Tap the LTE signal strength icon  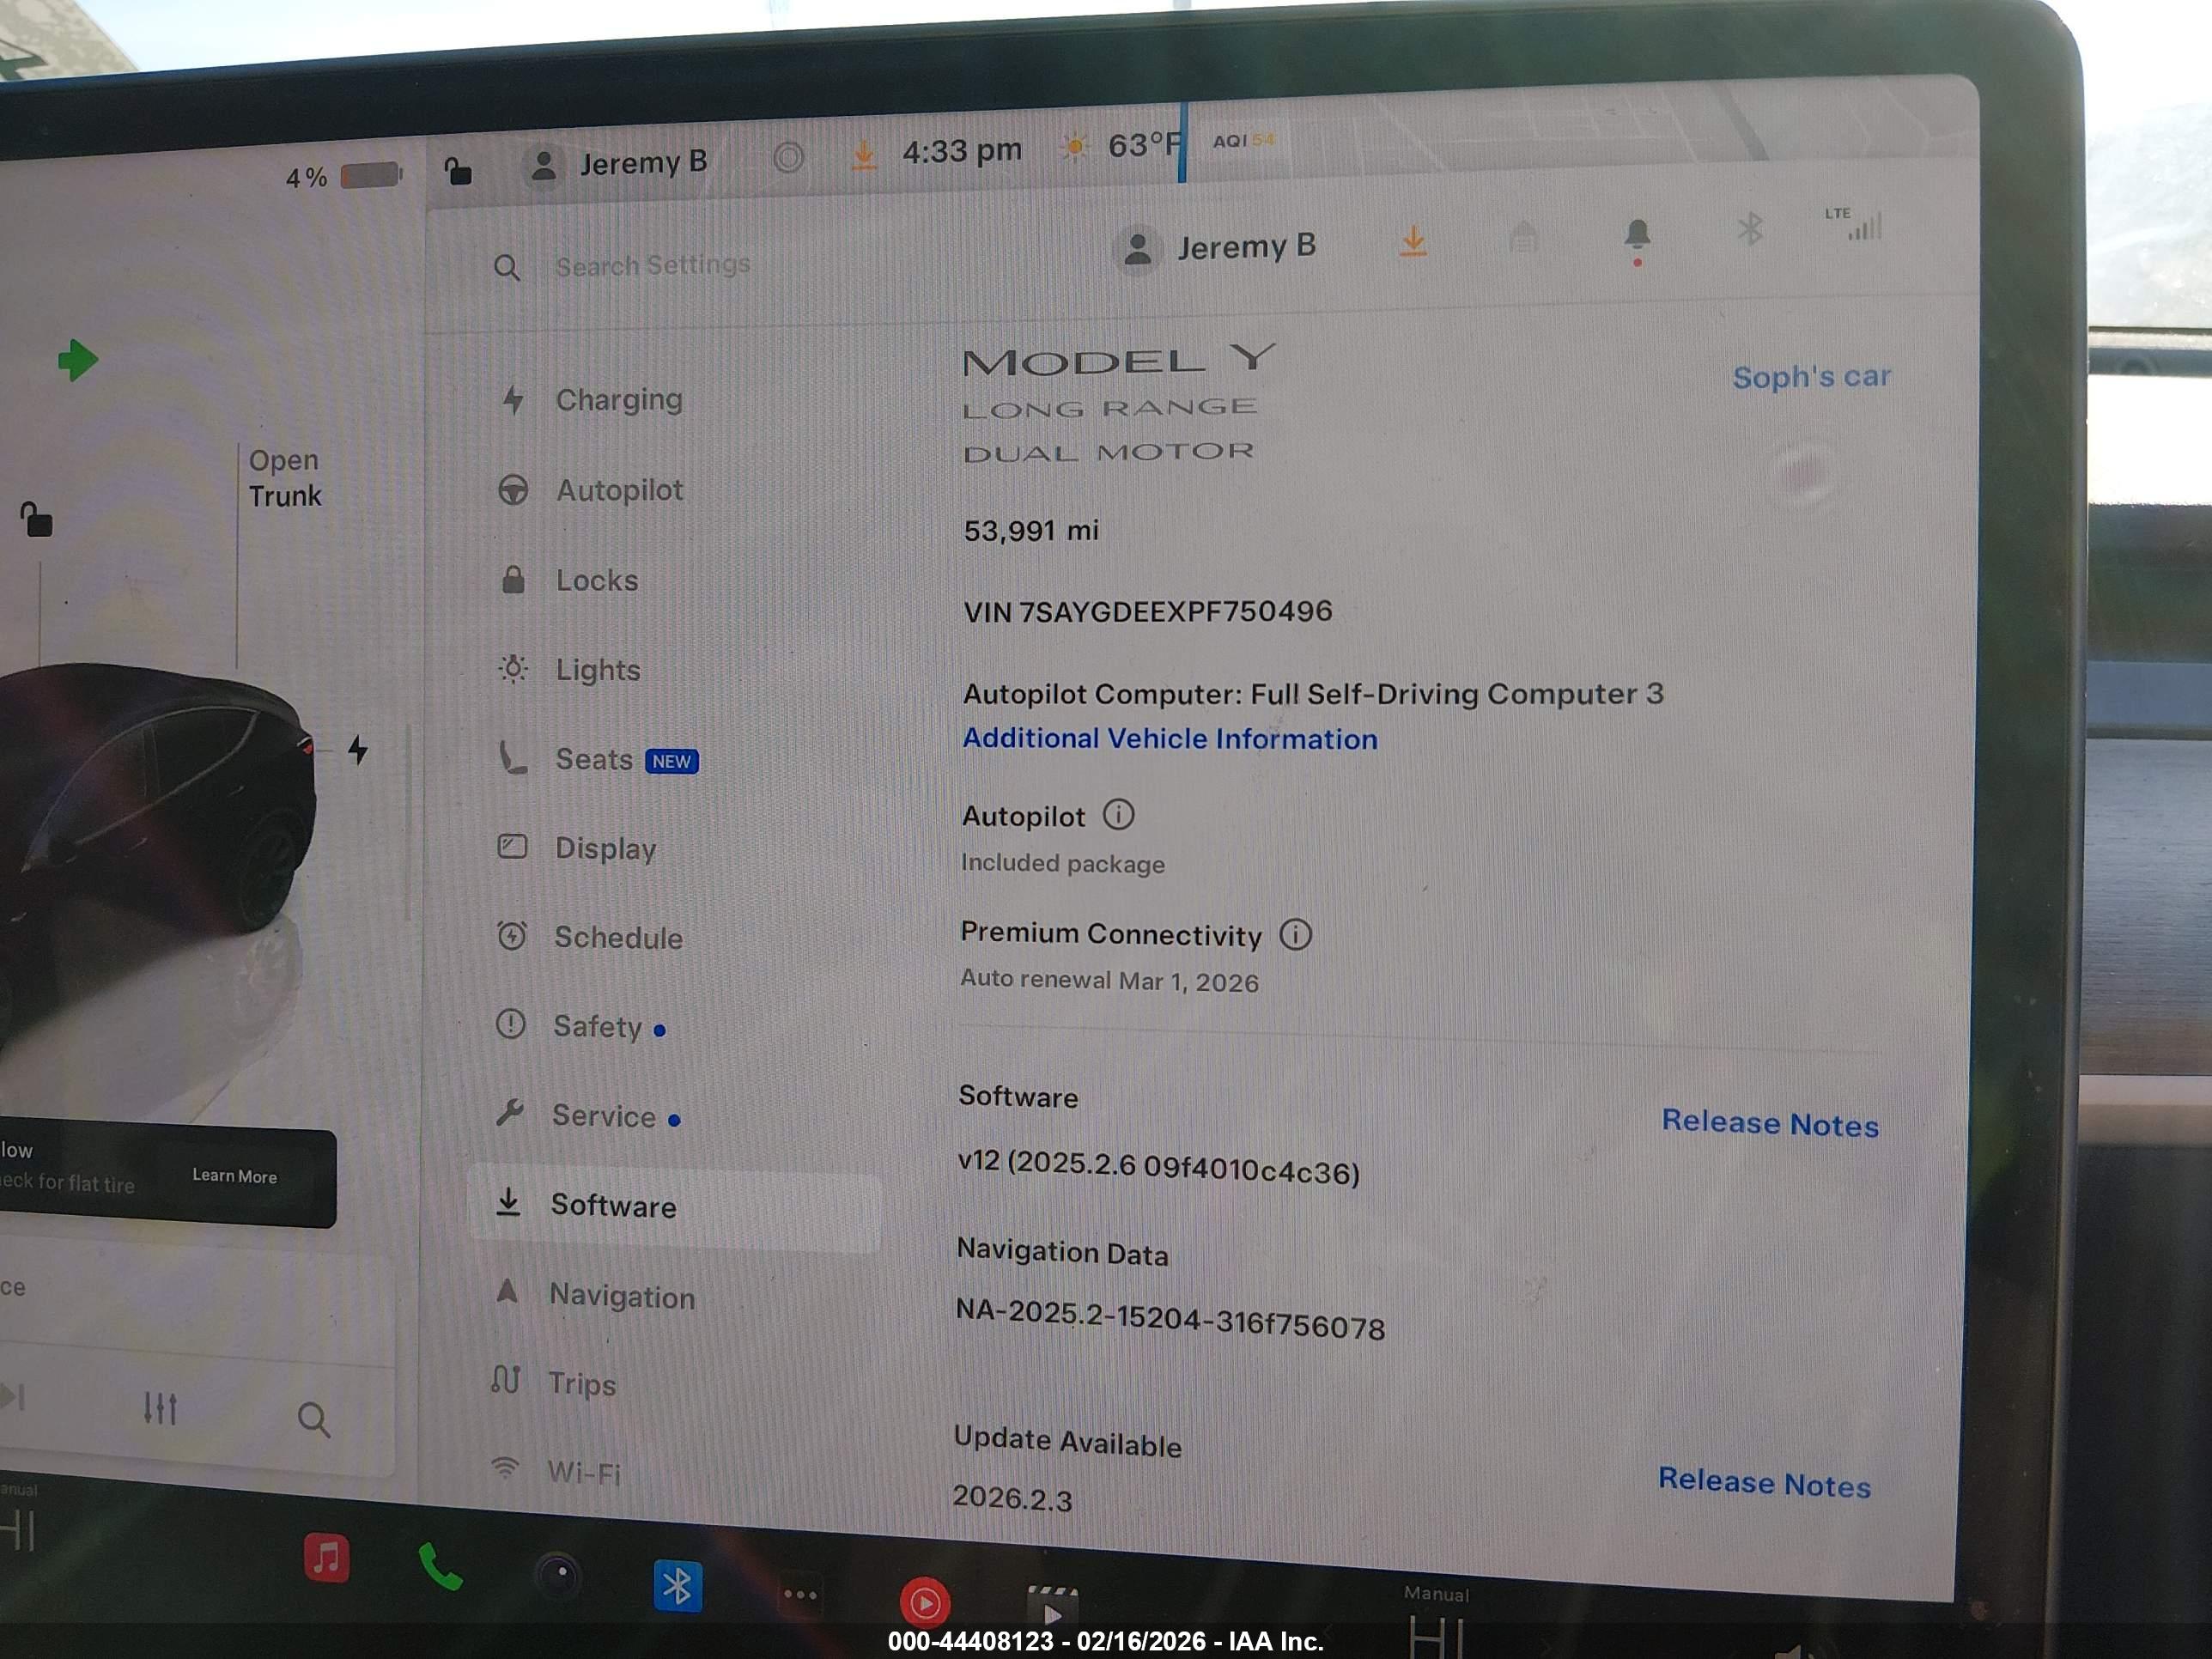point(1856,224)
